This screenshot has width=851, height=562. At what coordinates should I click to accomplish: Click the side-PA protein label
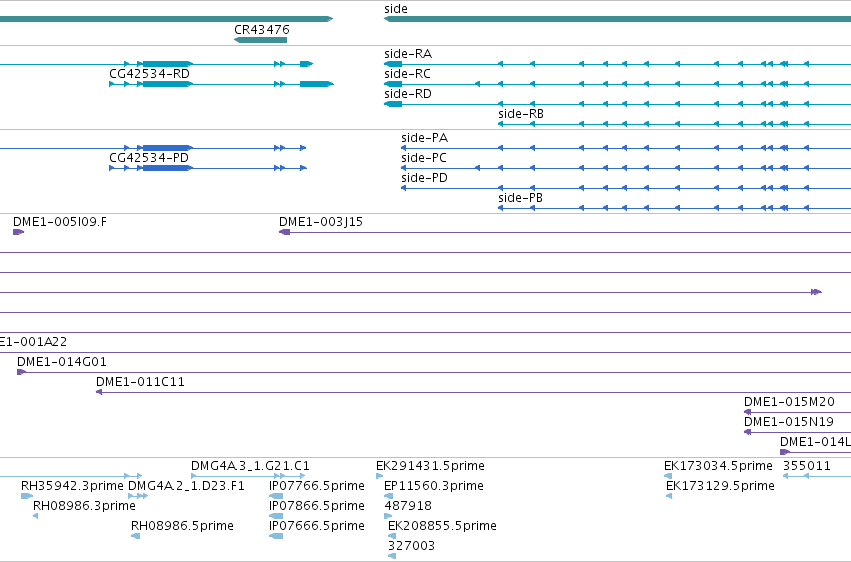point(424,138)
